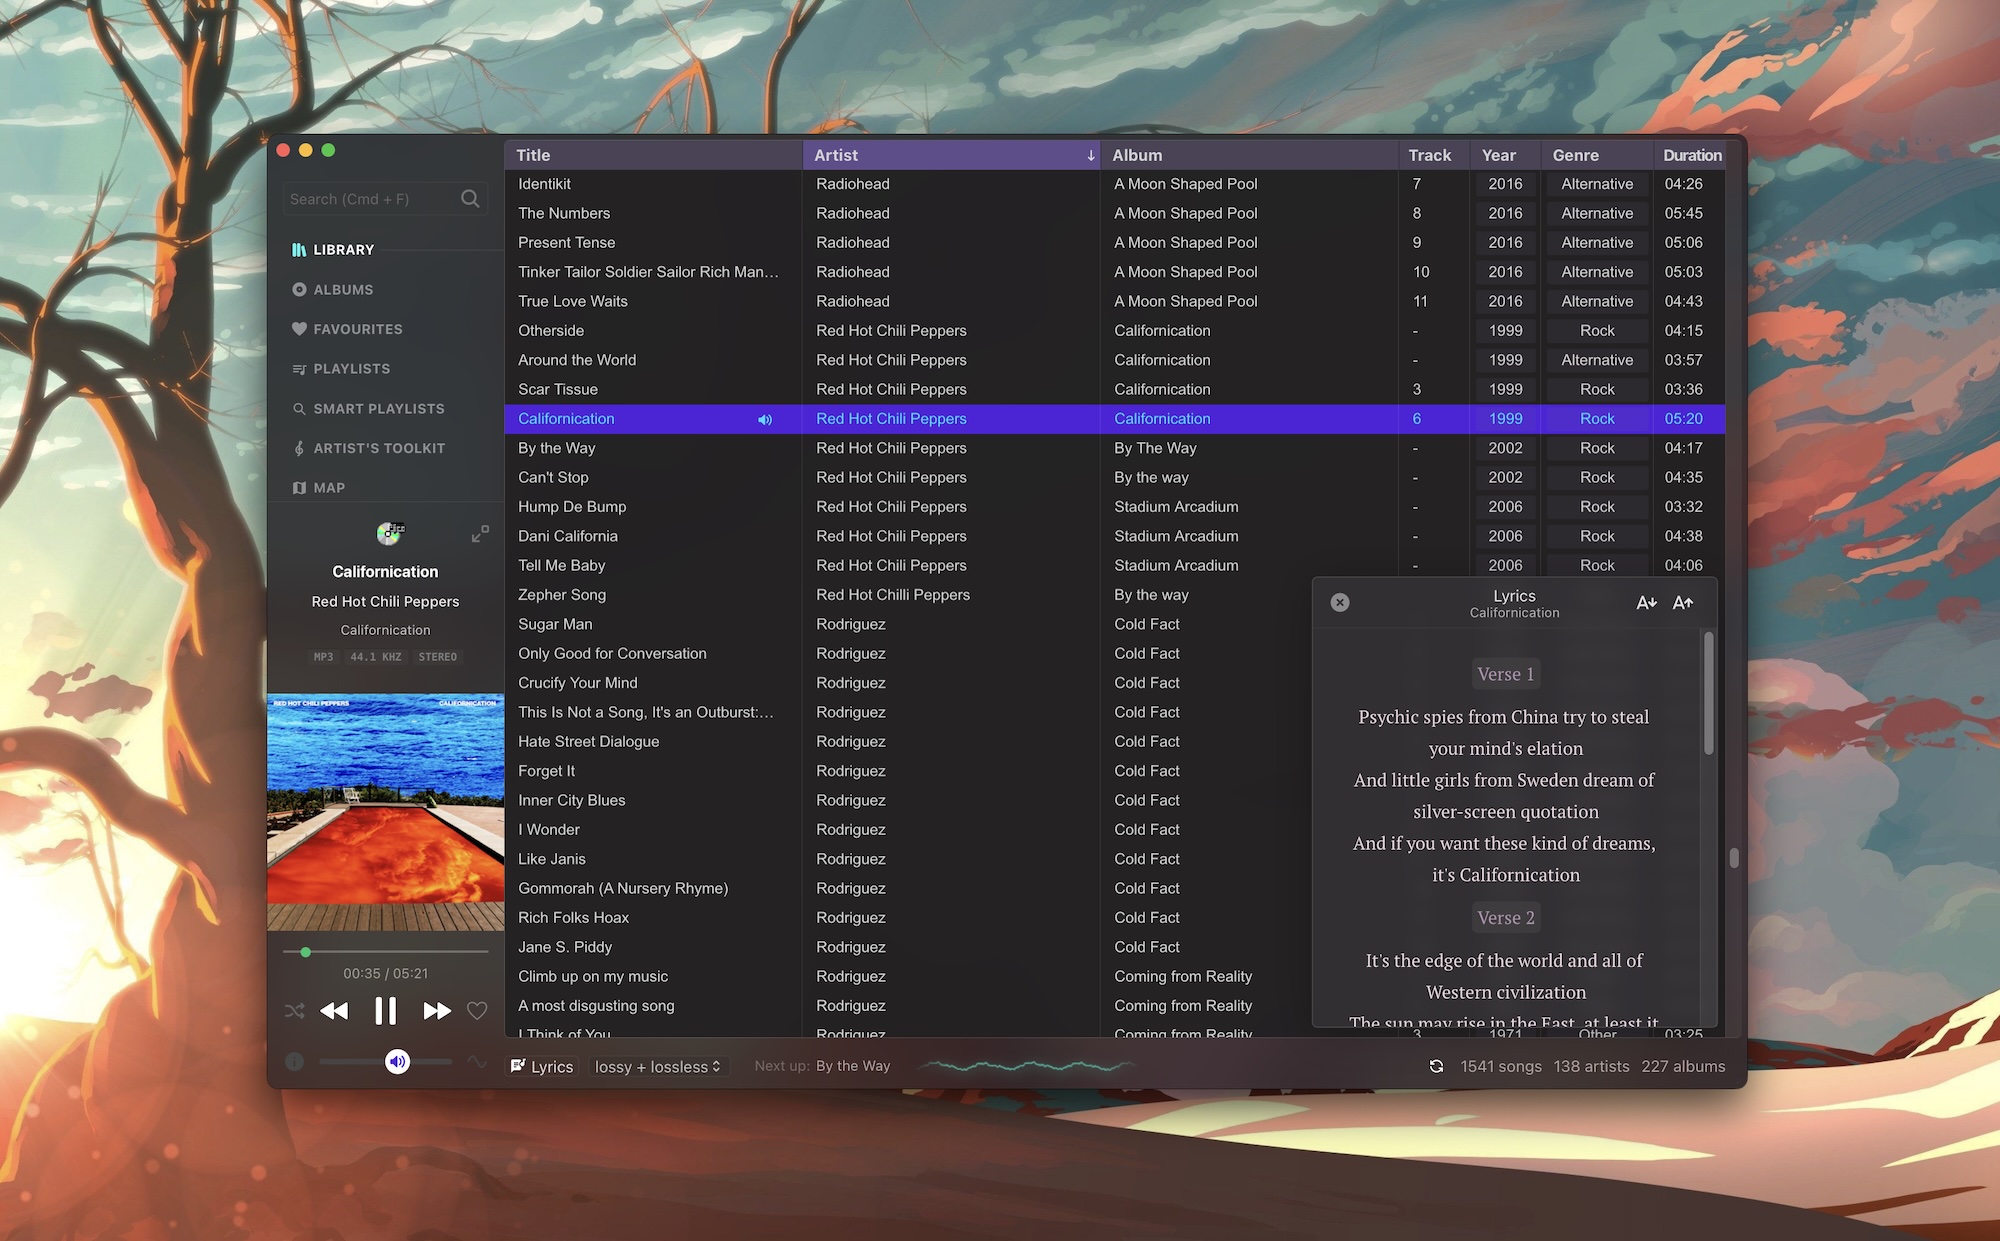
Task: Click the equalizer wave icon
Action: (x=477, y=1062)
